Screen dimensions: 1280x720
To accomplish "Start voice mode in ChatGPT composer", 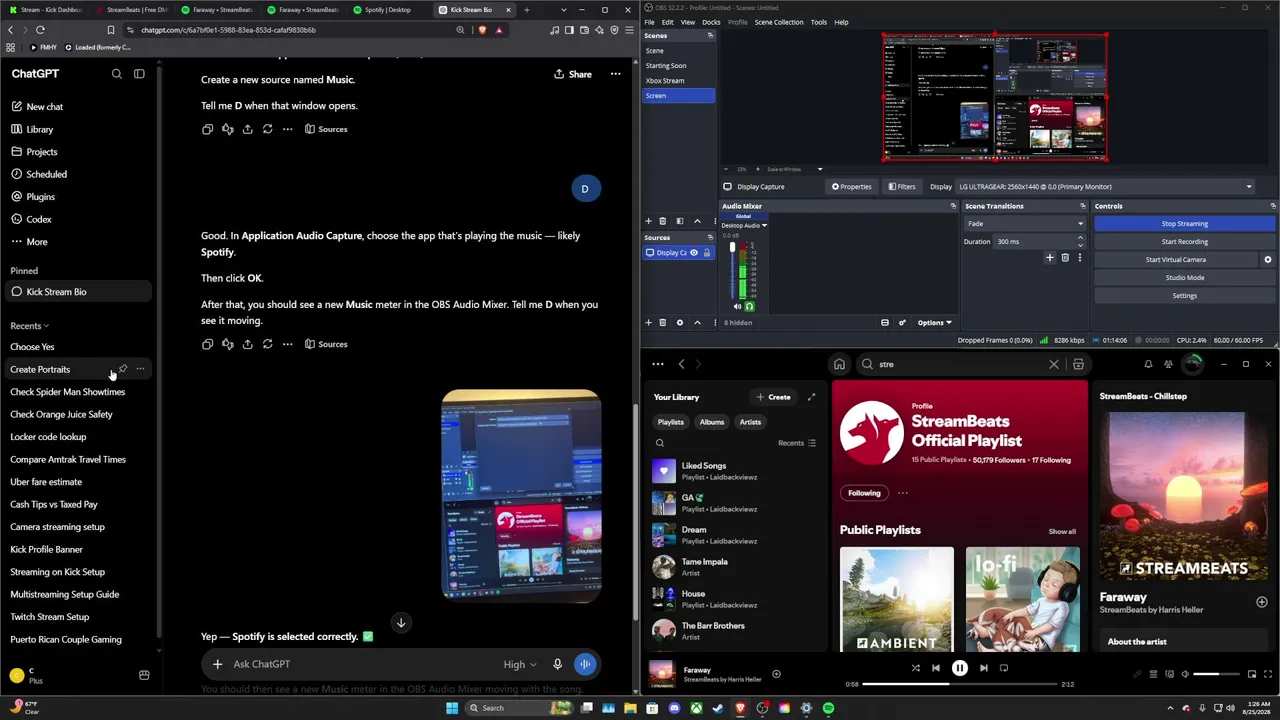I will click(x=585, y=664).
